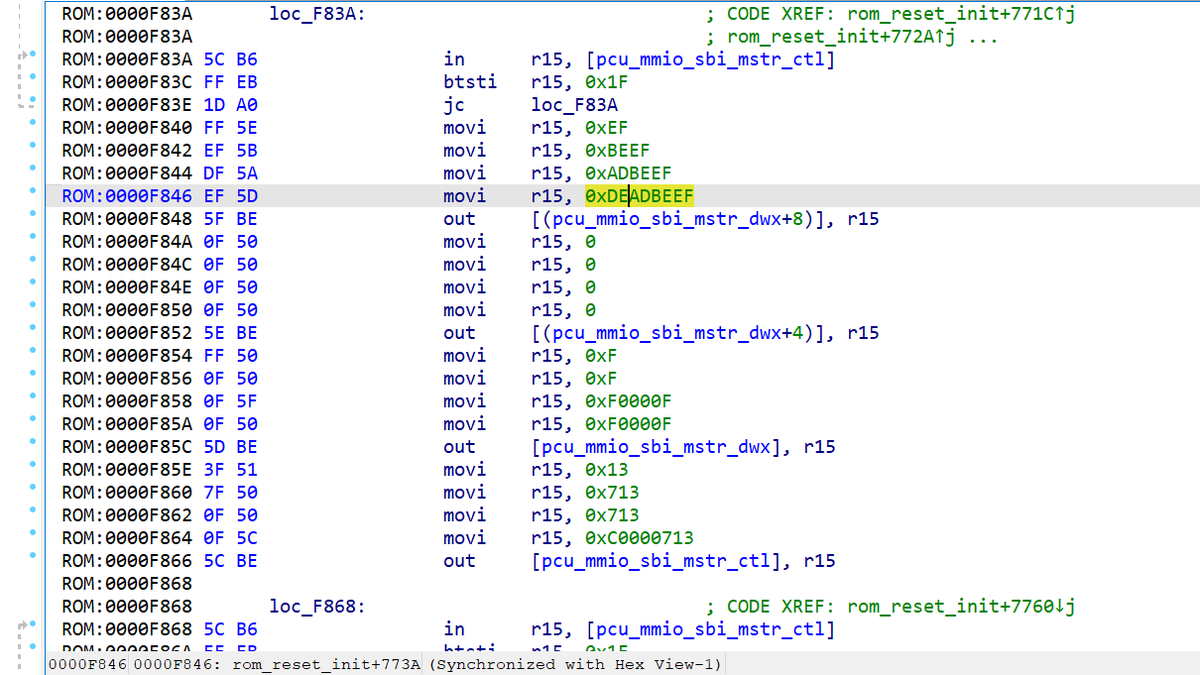Image resolution: width=1200 pixels, height=675 pixels.
Task: Click the loc_F868 label definition
Action: pyautogui.click(x=317, y=606)
